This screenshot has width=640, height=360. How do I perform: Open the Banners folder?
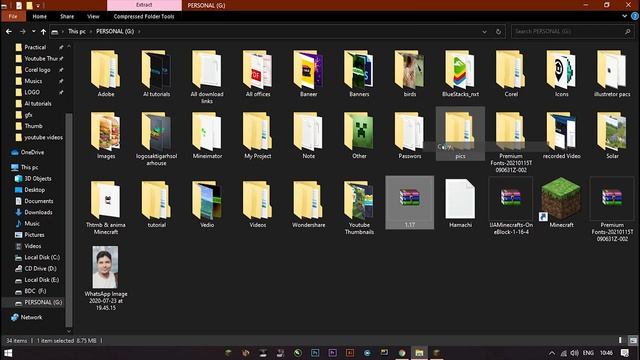click(x=359, y=73)
